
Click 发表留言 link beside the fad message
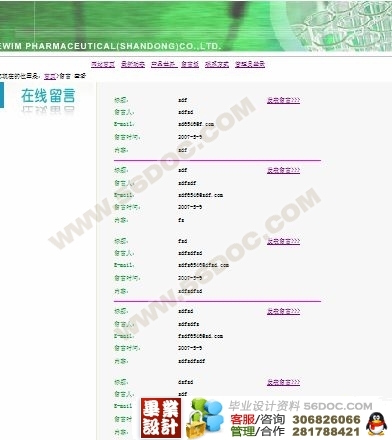pyautogui.click(x=283, y=241)
